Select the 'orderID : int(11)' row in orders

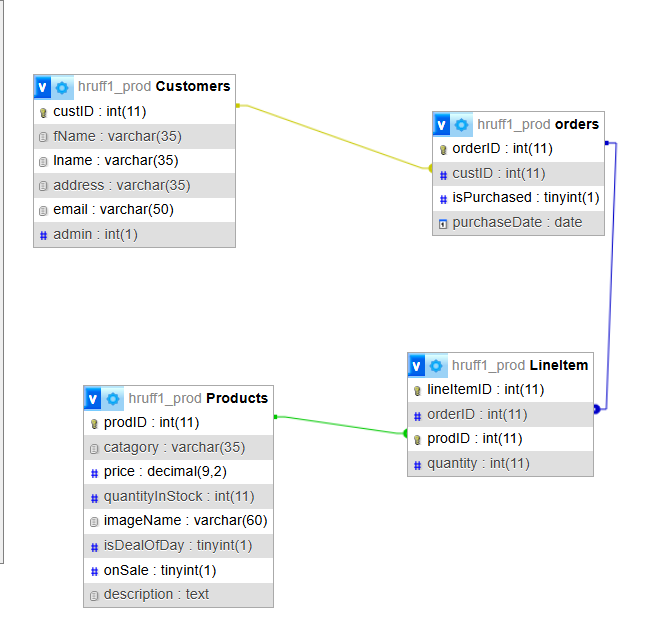click(518, 149)
